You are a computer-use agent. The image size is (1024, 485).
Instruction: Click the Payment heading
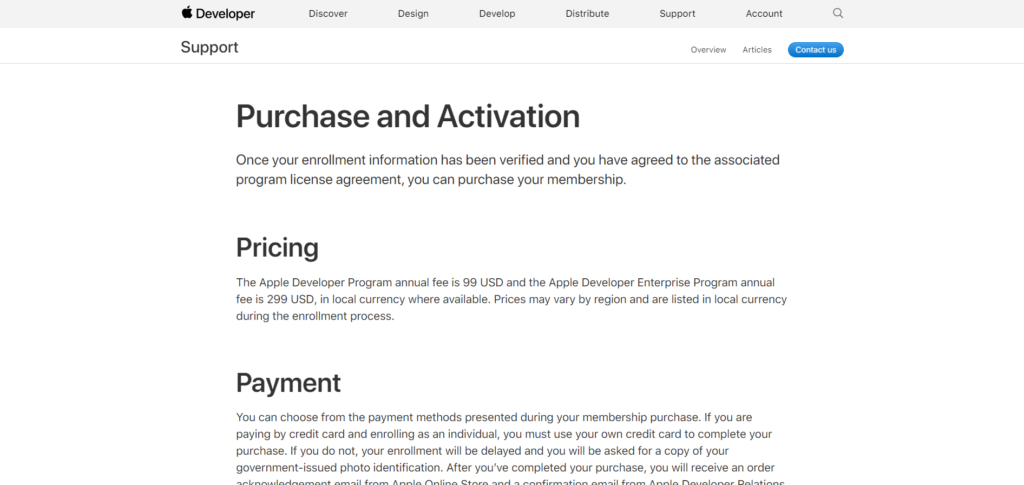click(288, 383)
